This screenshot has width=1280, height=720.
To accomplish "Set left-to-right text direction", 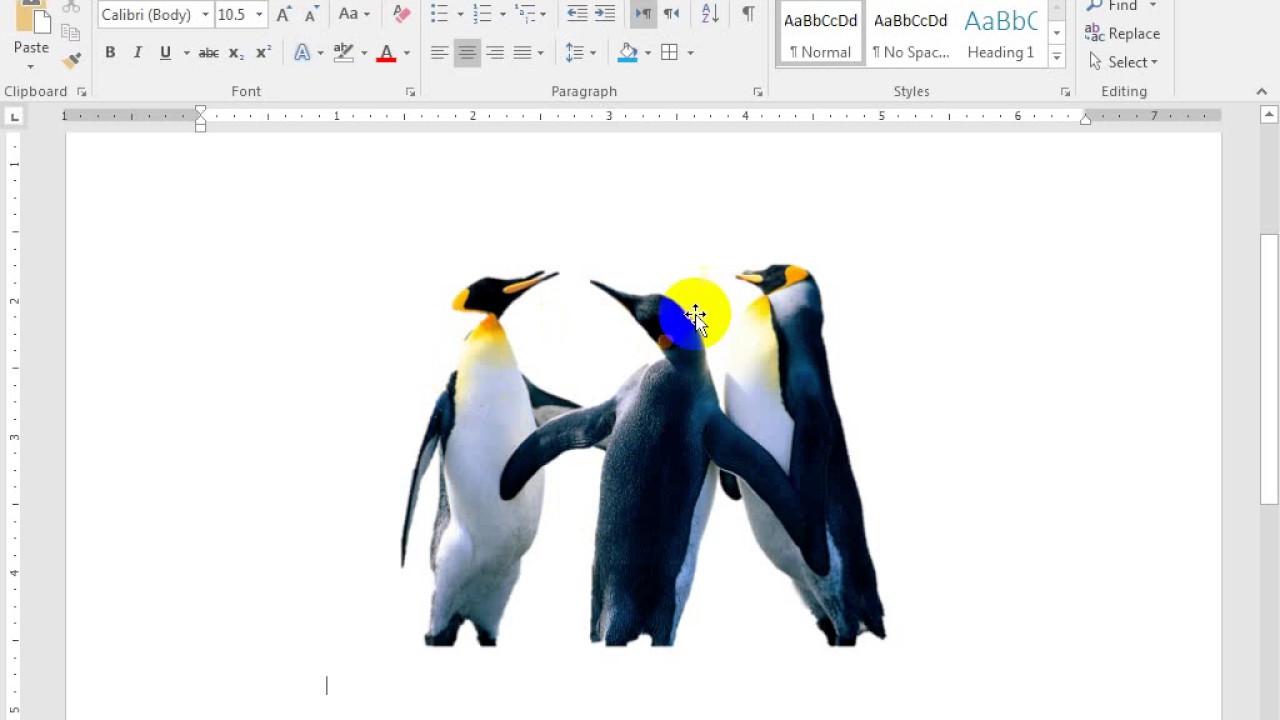I will coord(643,14).
